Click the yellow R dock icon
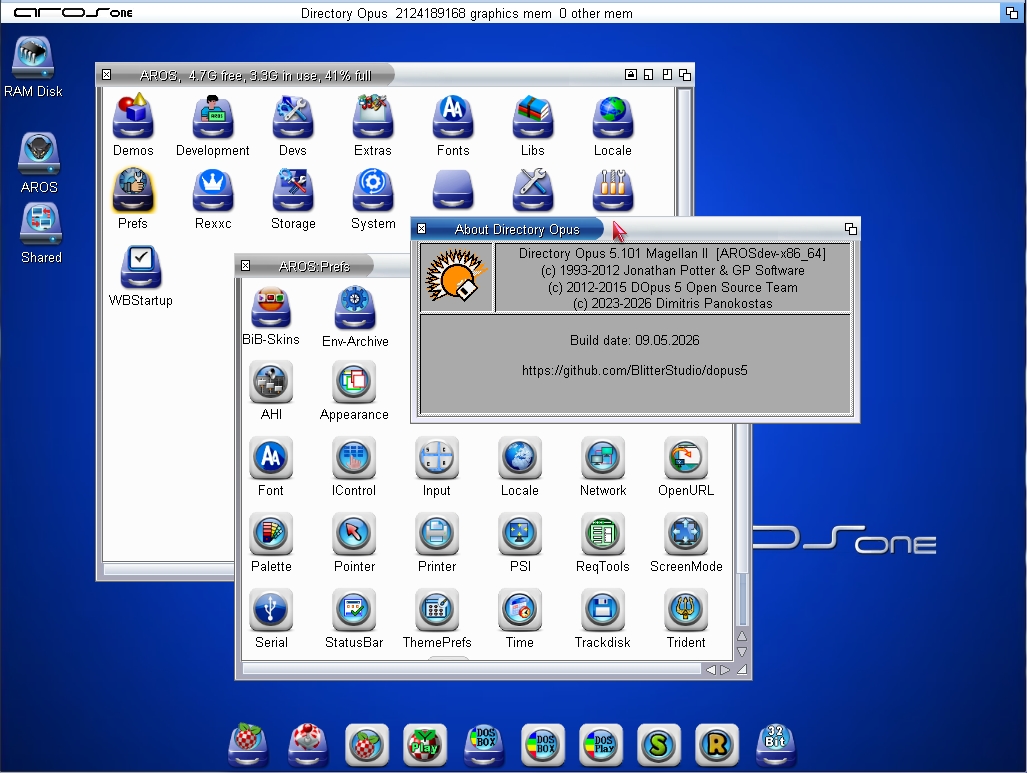Viewport: 1027px width, 773px height. pos(717,745)
